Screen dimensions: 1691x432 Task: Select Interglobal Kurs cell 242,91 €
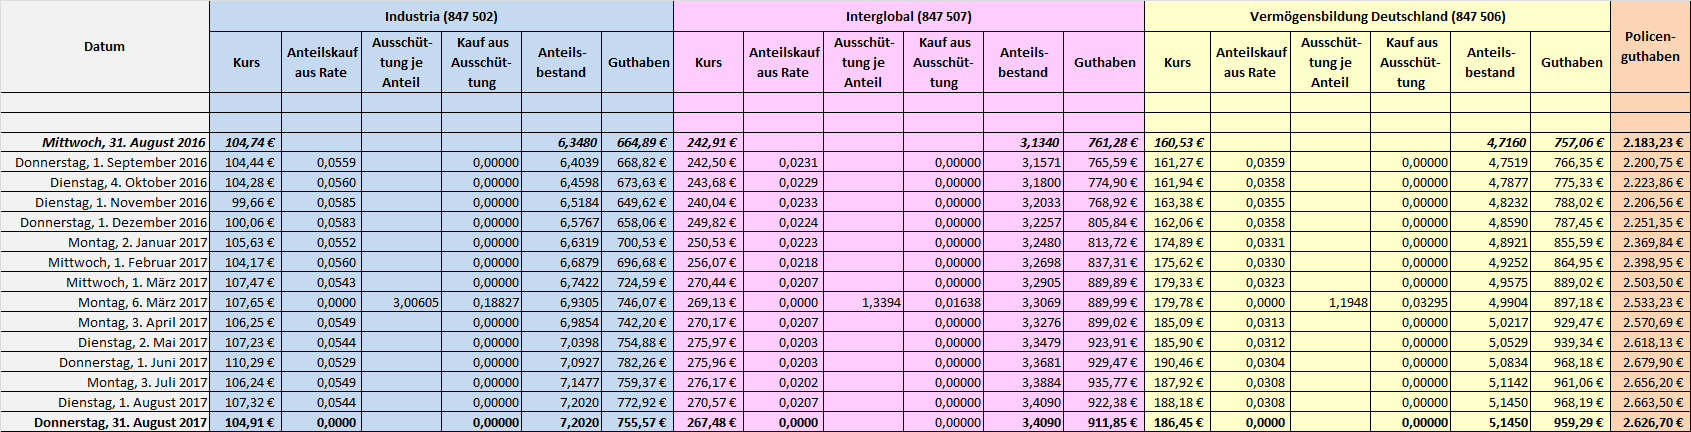(x=709, y=142)
